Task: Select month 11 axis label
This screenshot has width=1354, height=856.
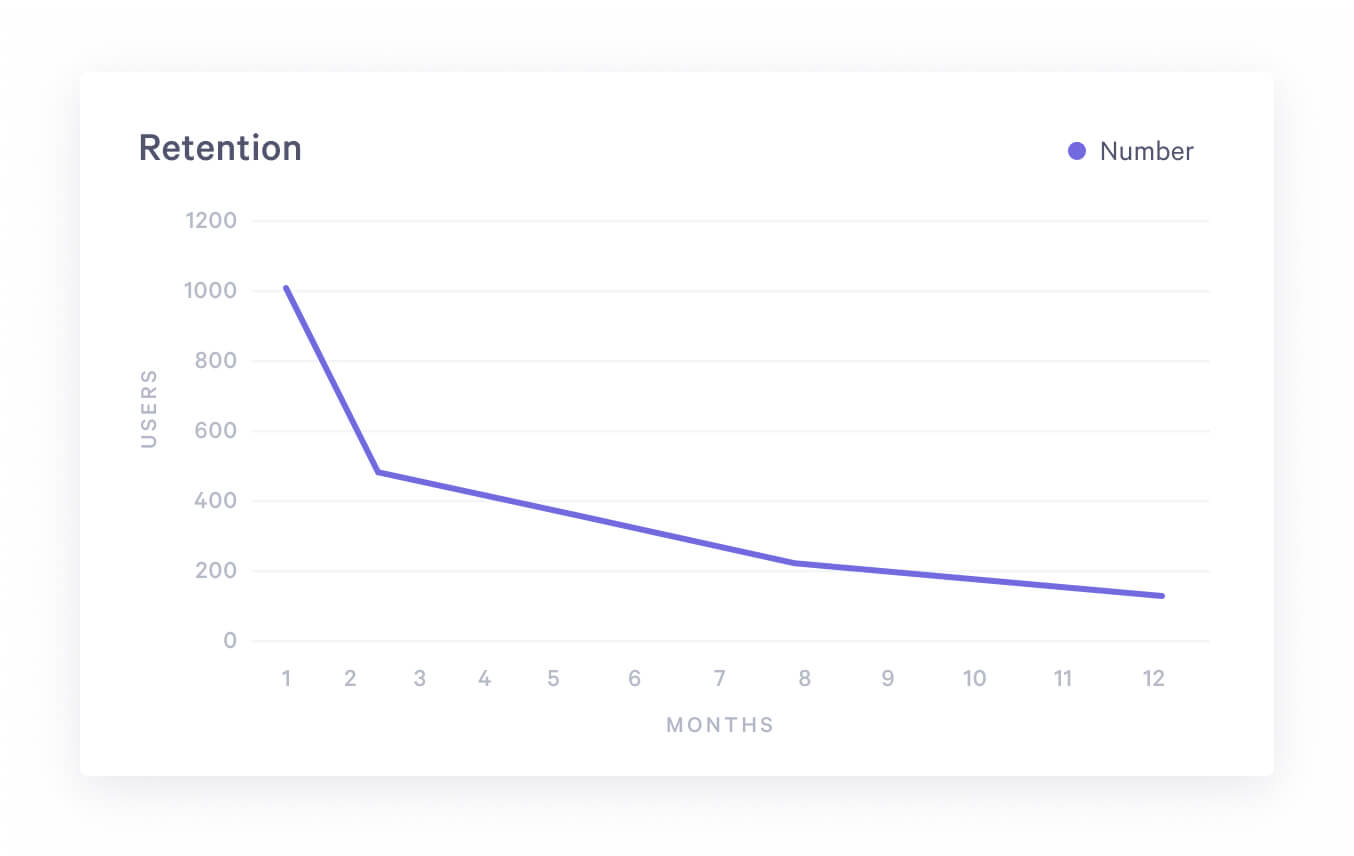Action: pos(1062,679)
